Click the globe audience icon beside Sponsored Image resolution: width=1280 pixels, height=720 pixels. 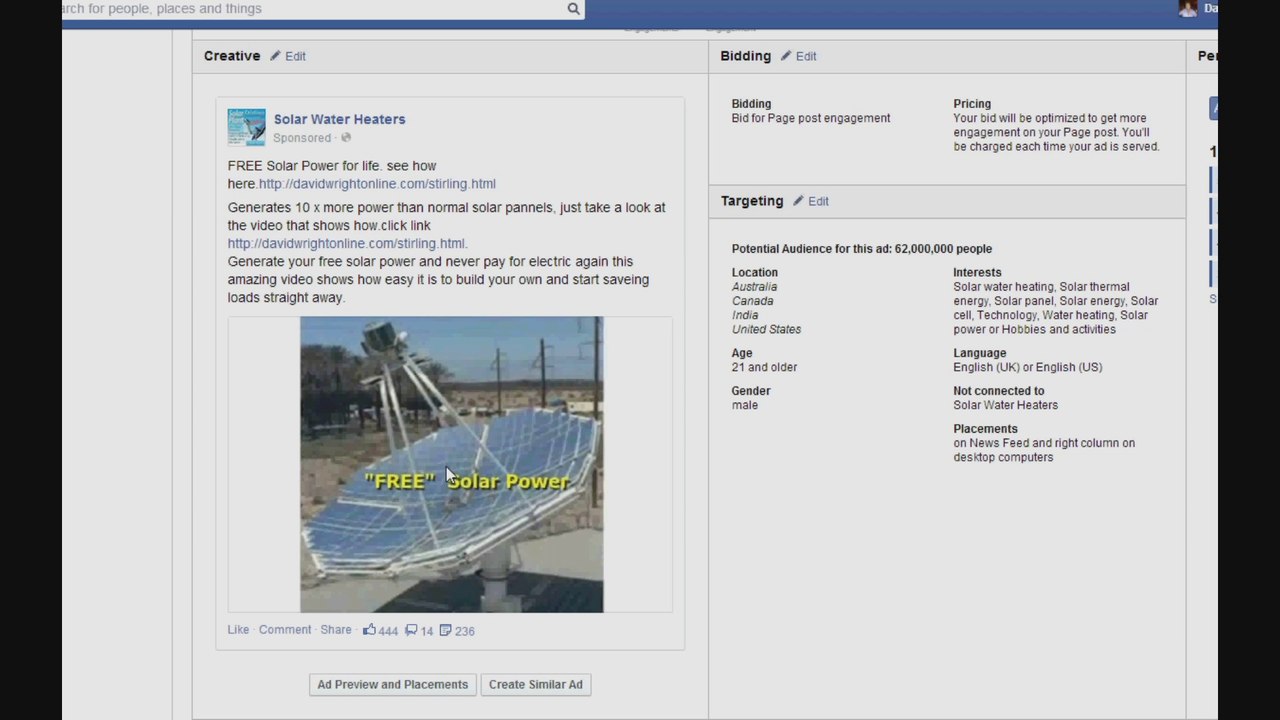point(346,138)
